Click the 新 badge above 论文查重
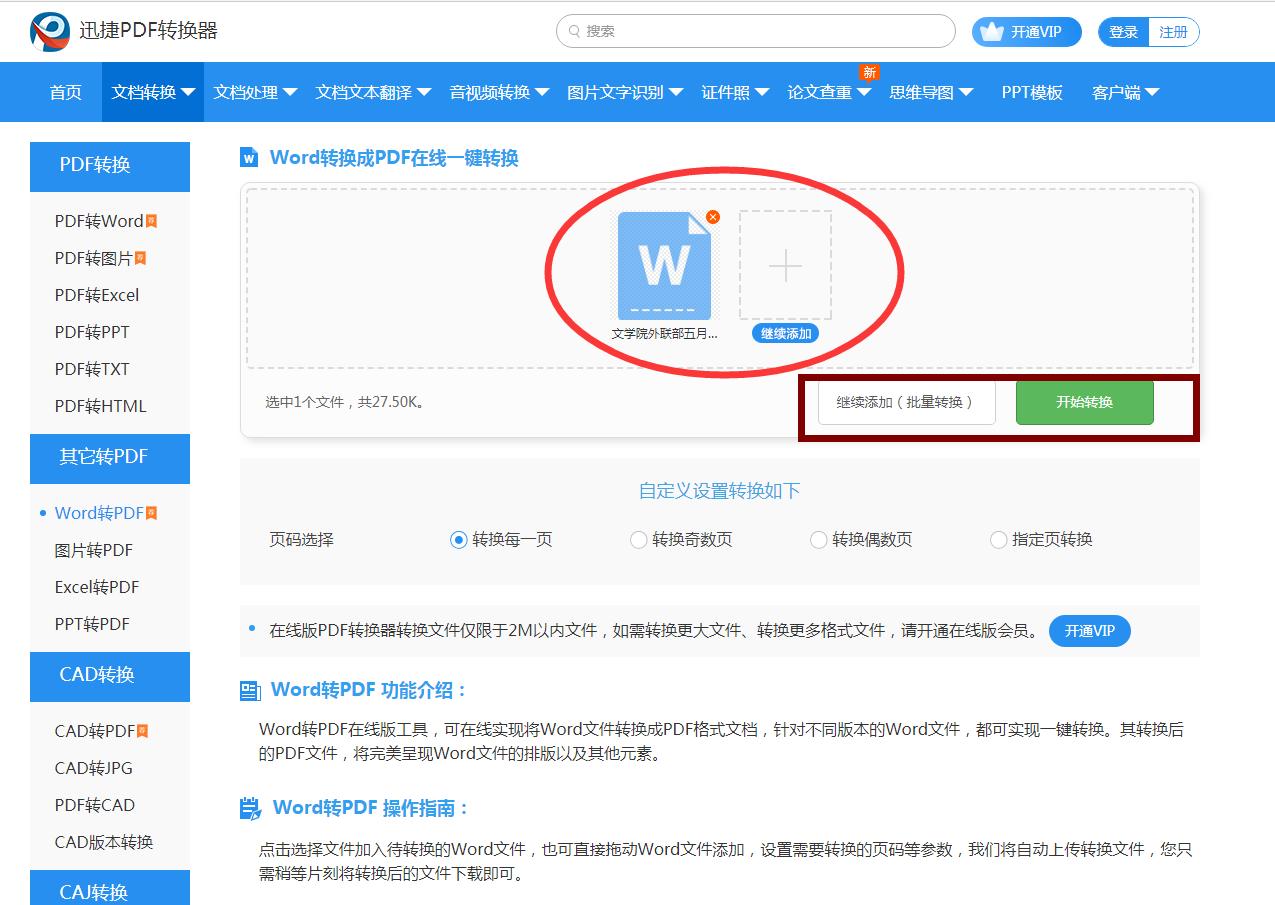 coord(869,72)
